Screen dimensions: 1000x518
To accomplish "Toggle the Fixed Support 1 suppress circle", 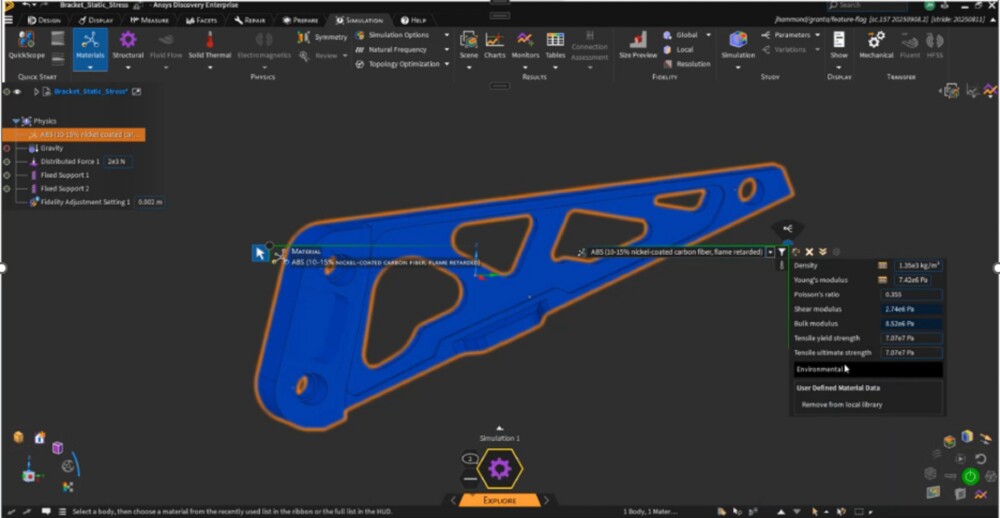I will tap(7, 175).
